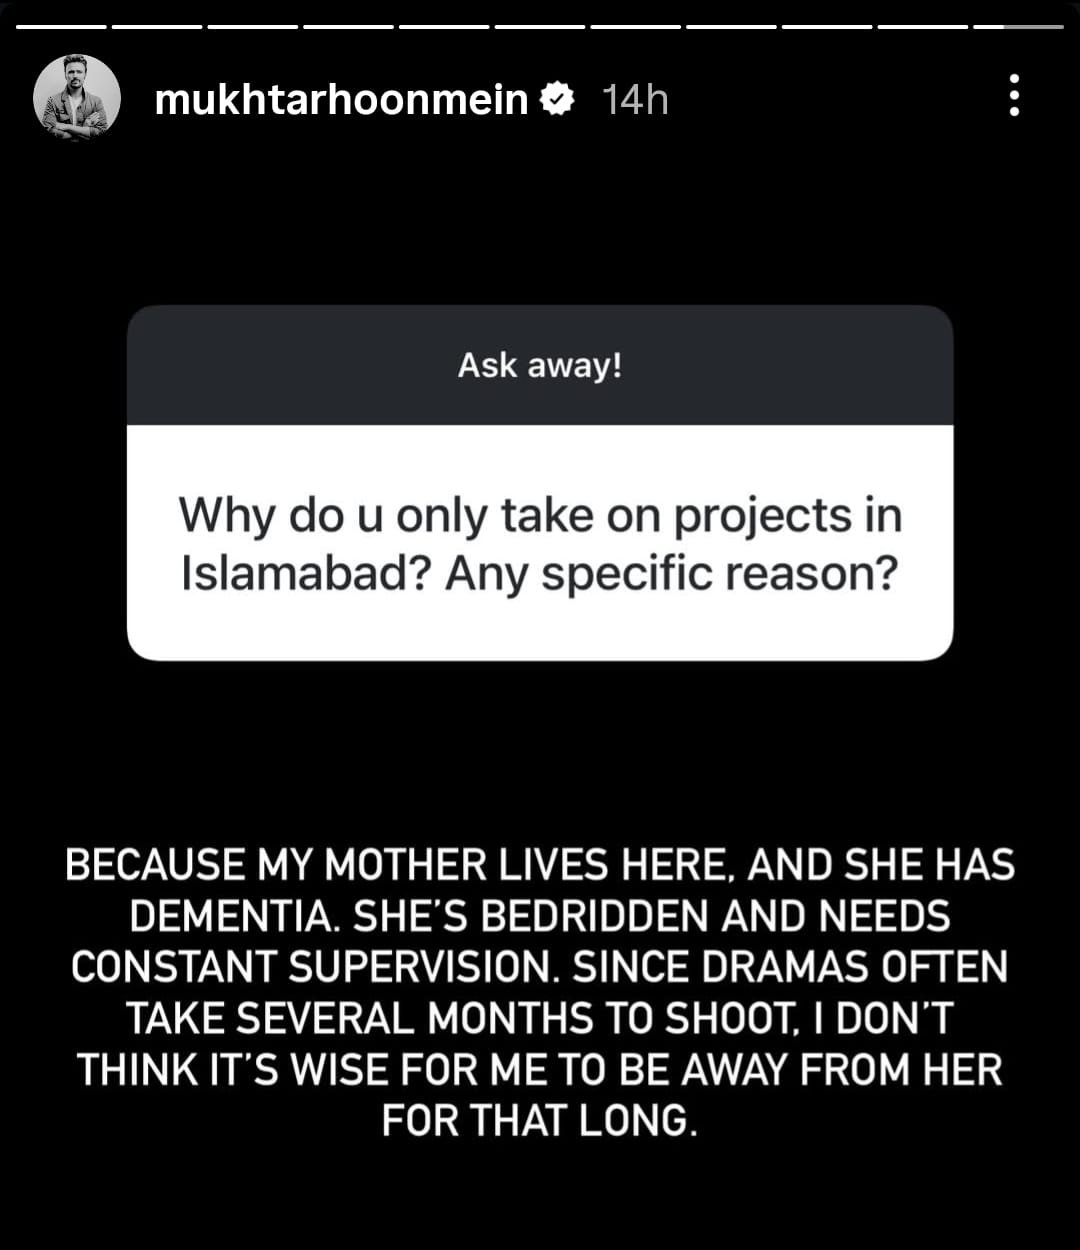1080x1250 pixels.
Task: Jump to the seventh story progress segment
Action: [636, 26]
